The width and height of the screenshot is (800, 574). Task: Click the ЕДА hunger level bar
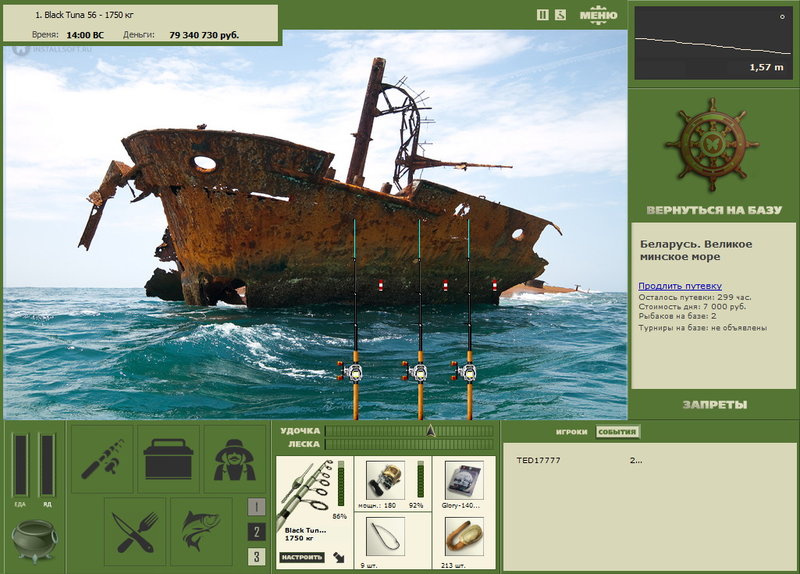[x=20, y=465]
